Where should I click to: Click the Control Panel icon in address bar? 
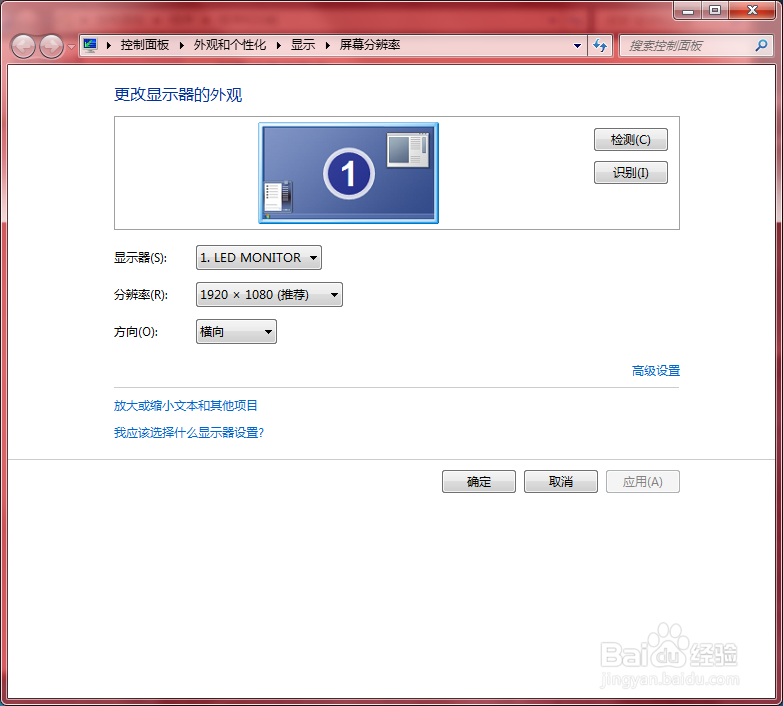click(90, 45)
